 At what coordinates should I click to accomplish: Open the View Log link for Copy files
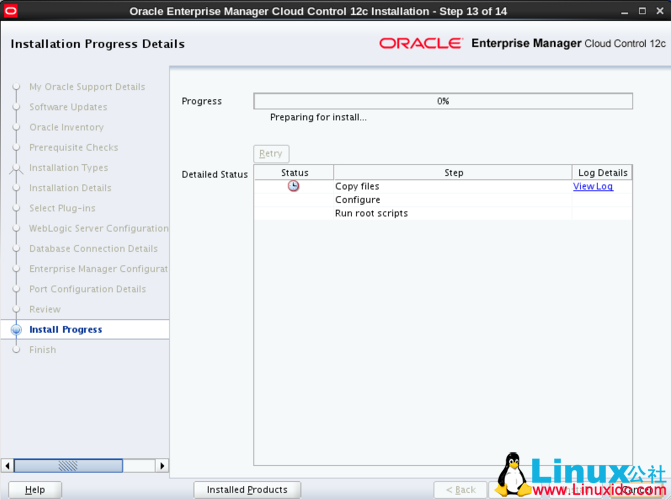[593, 186]
